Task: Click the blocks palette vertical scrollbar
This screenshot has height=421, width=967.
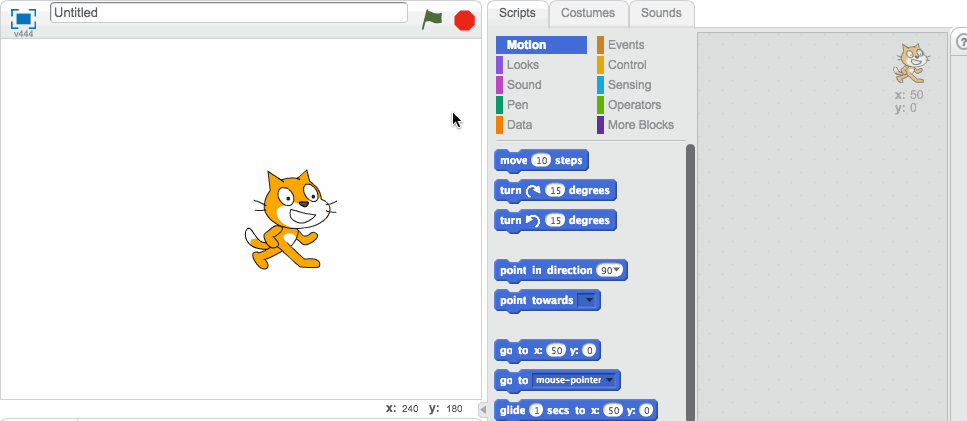Action: [x=690, y=282]
